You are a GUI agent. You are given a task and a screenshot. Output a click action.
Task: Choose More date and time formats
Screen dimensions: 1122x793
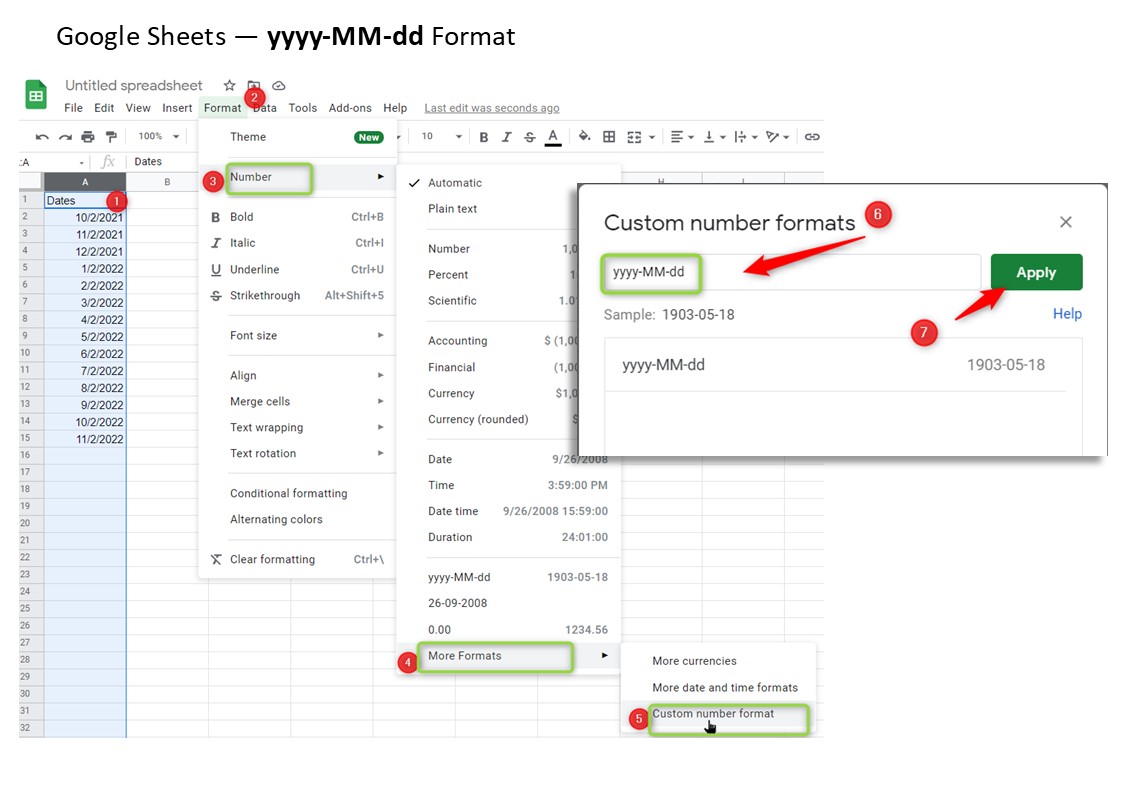718,687
